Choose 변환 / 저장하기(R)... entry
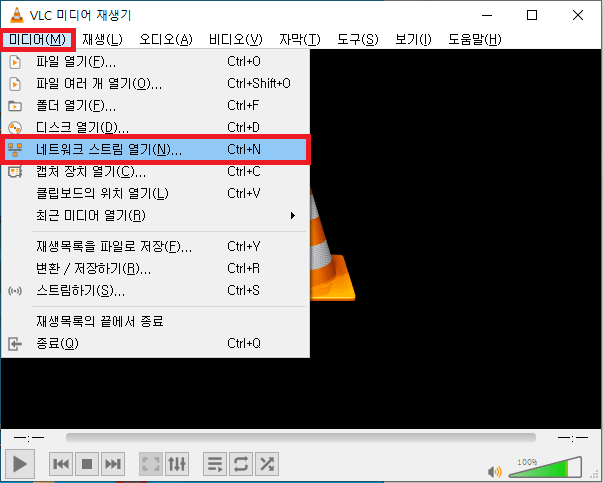The height and width of the screenshot is (483, 603). click(155, 268)
